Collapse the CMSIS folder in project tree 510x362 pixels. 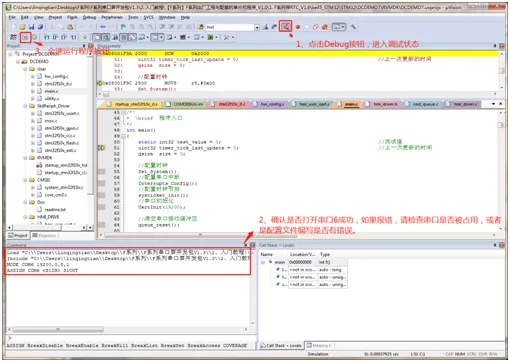point(25,180)
